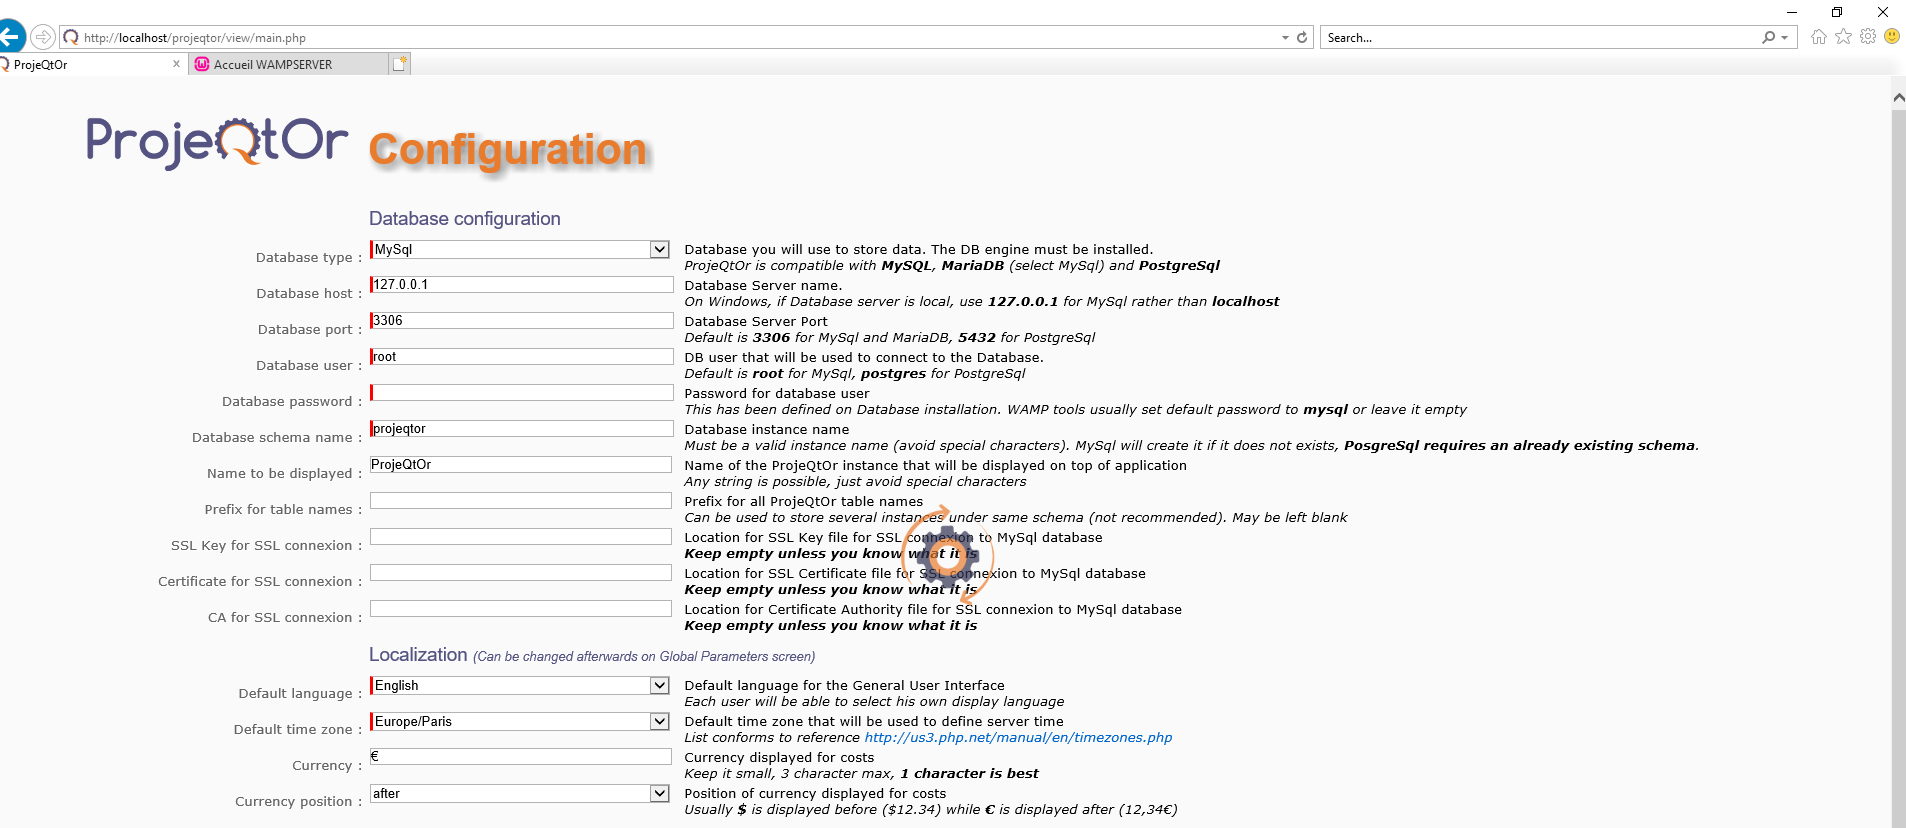Switch to the Accueil WAMPSERVER tab
1906x828 pixels.
tap(273, 64)
